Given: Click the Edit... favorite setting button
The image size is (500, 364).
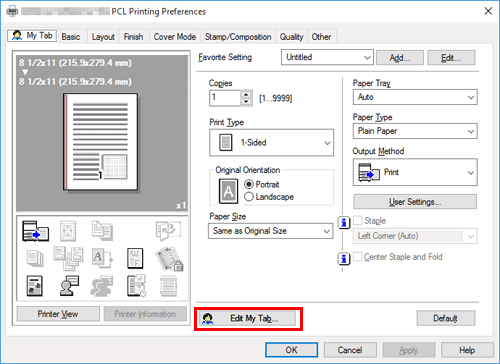Looking at the screenshot, I should (451, 58).
